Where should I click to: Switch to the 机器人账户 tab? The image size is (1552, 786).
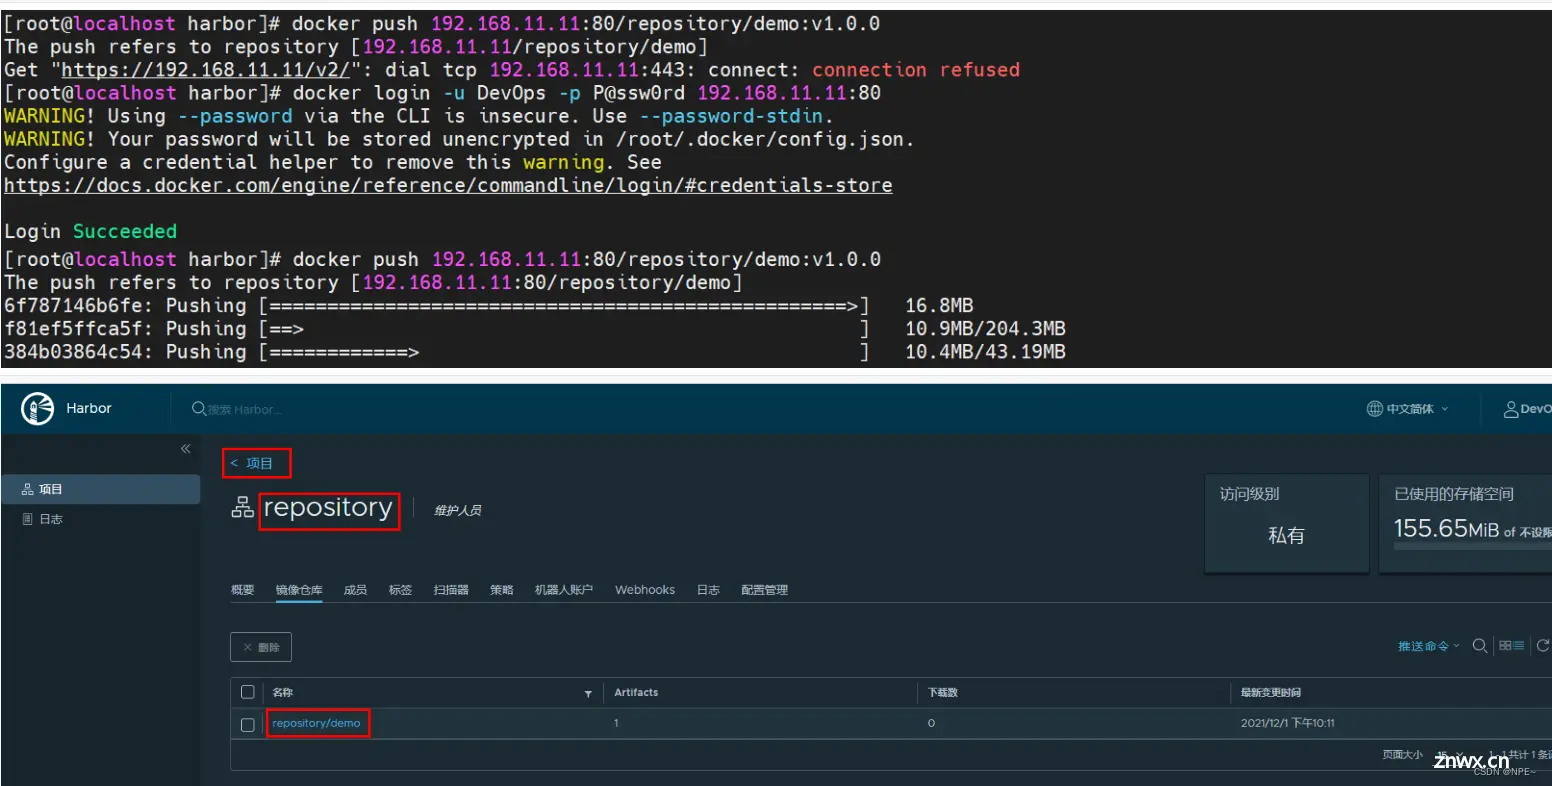tap(564, 590)
